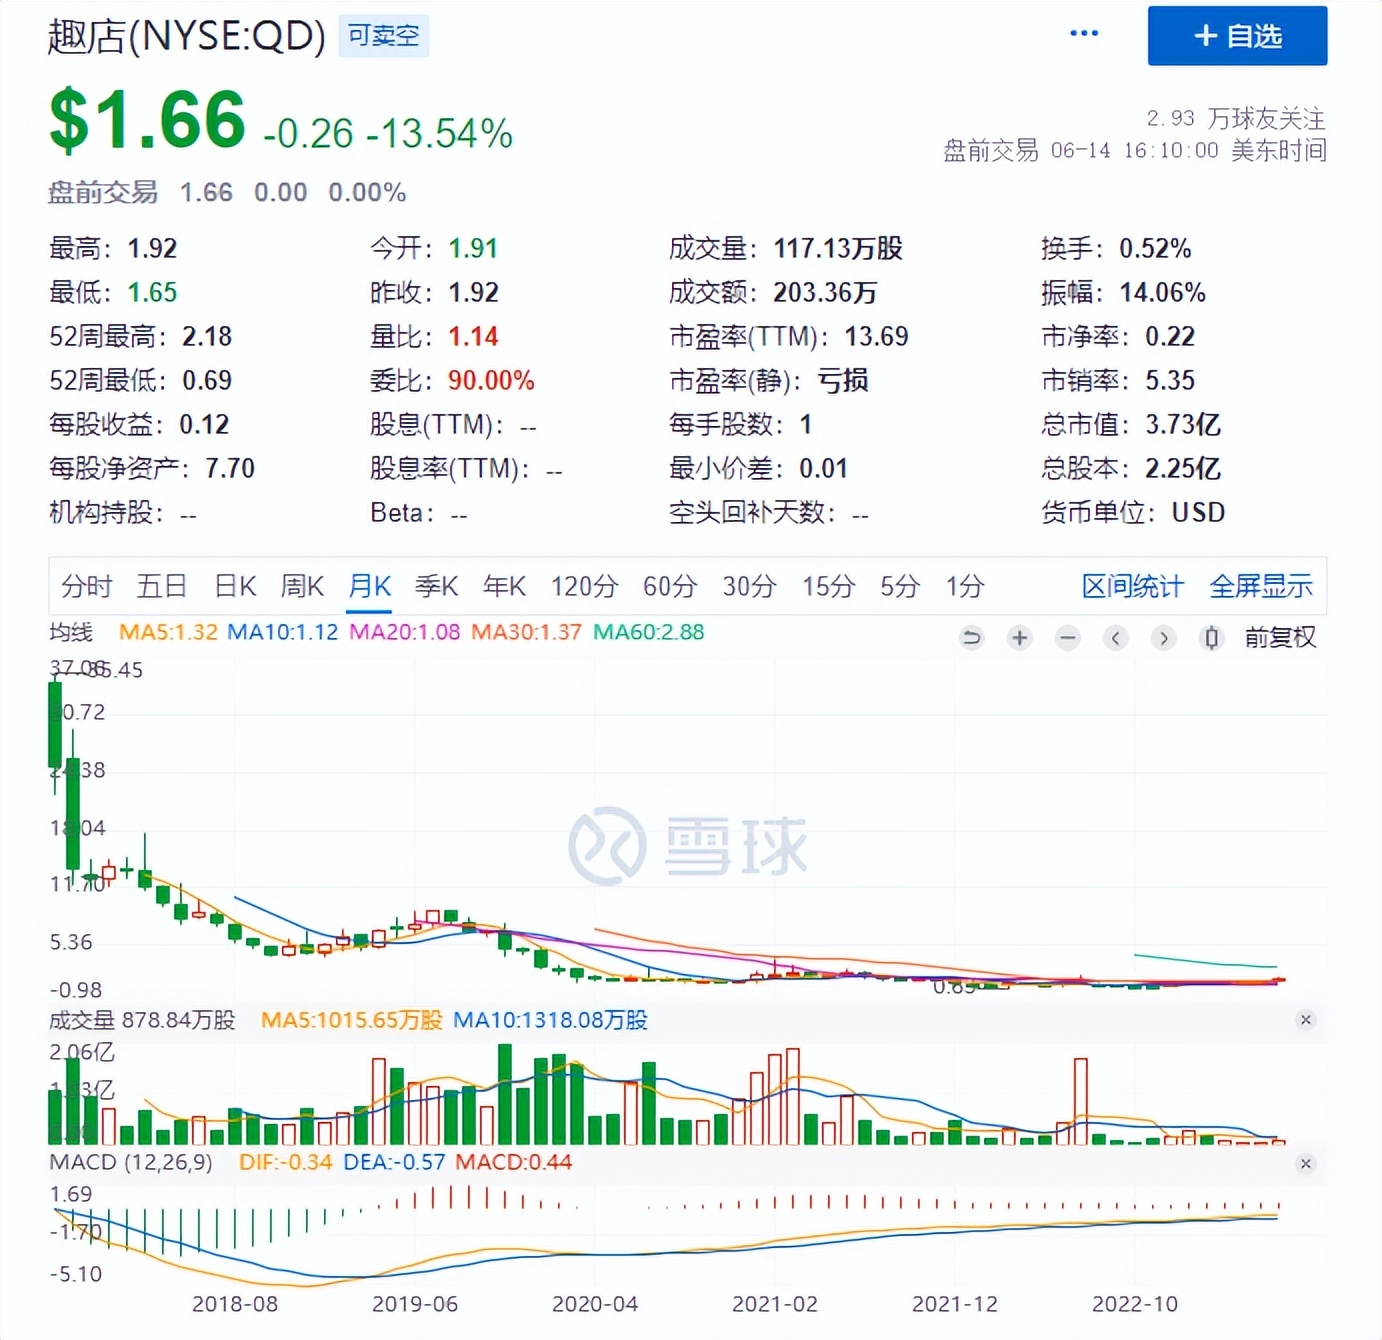The height and width of the screenshot is (1340, 1382).
Task: Open 区间统计 interval statistics
Action: [1130, 587]
